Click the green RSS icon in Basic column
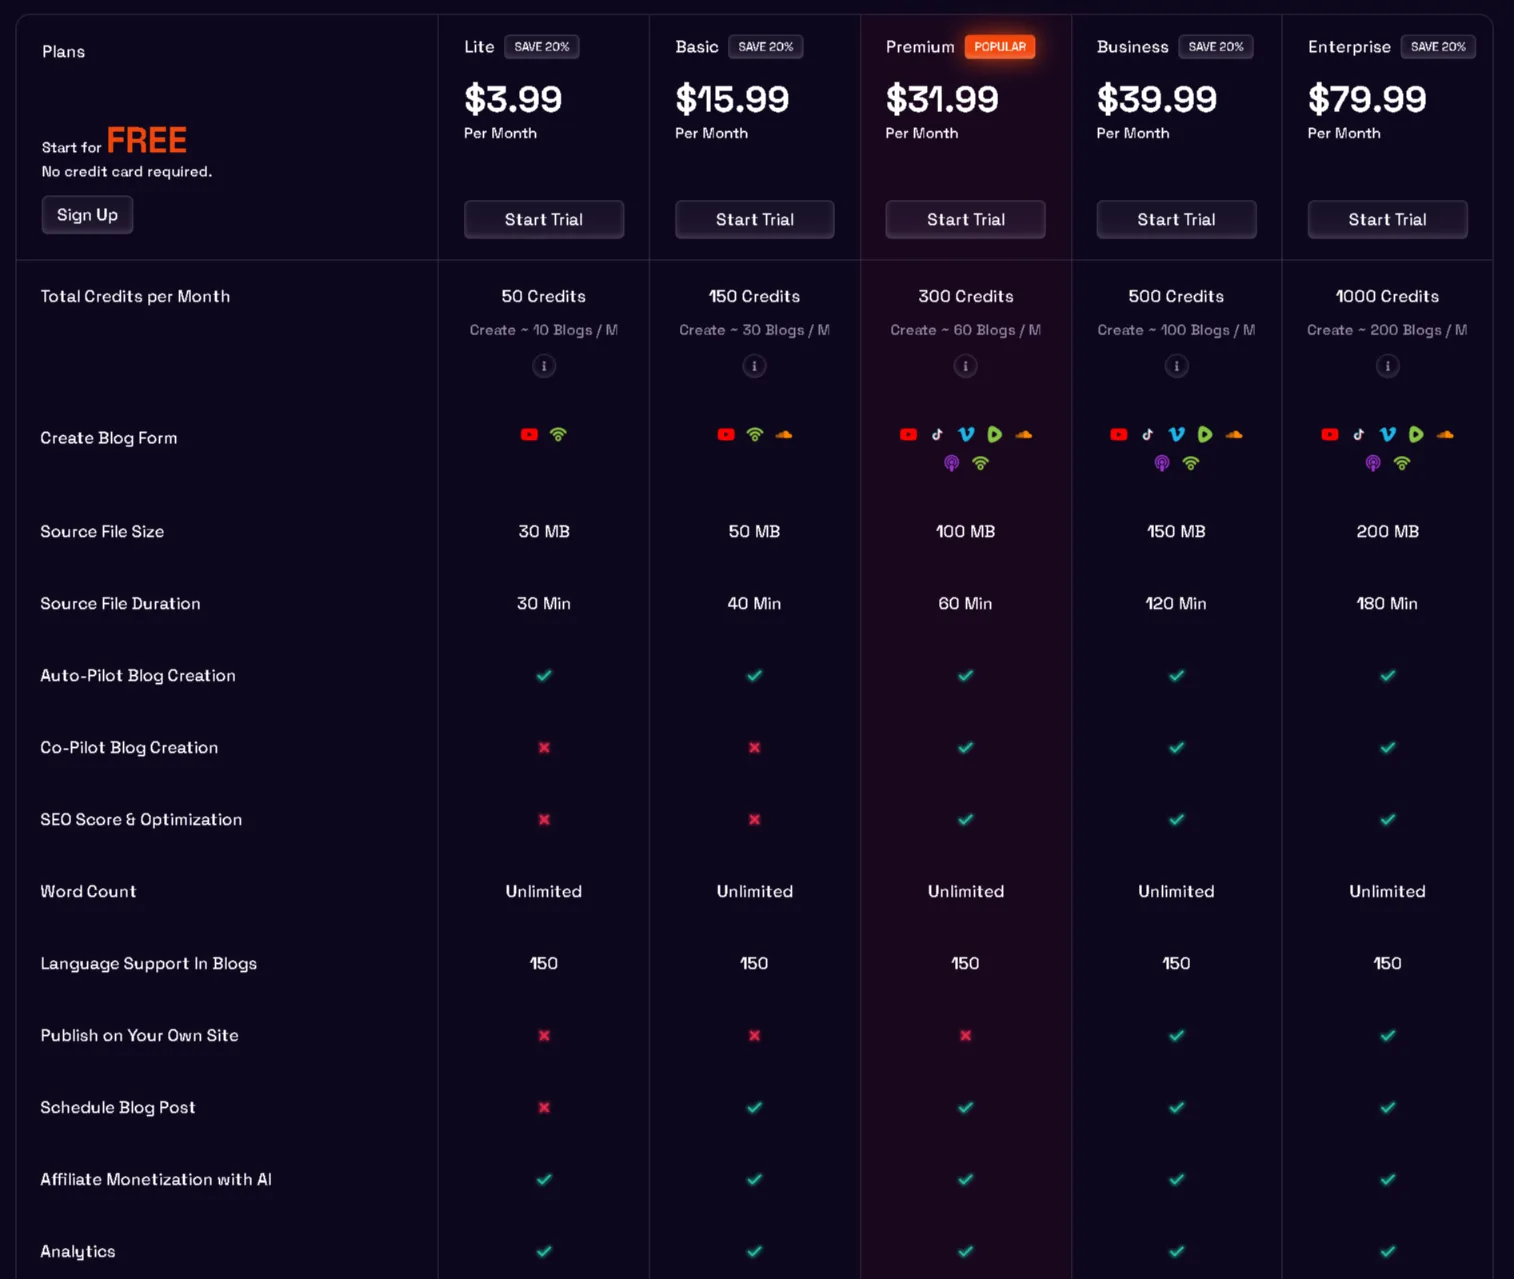1514x1279 pixels. (x=755, y=435)
